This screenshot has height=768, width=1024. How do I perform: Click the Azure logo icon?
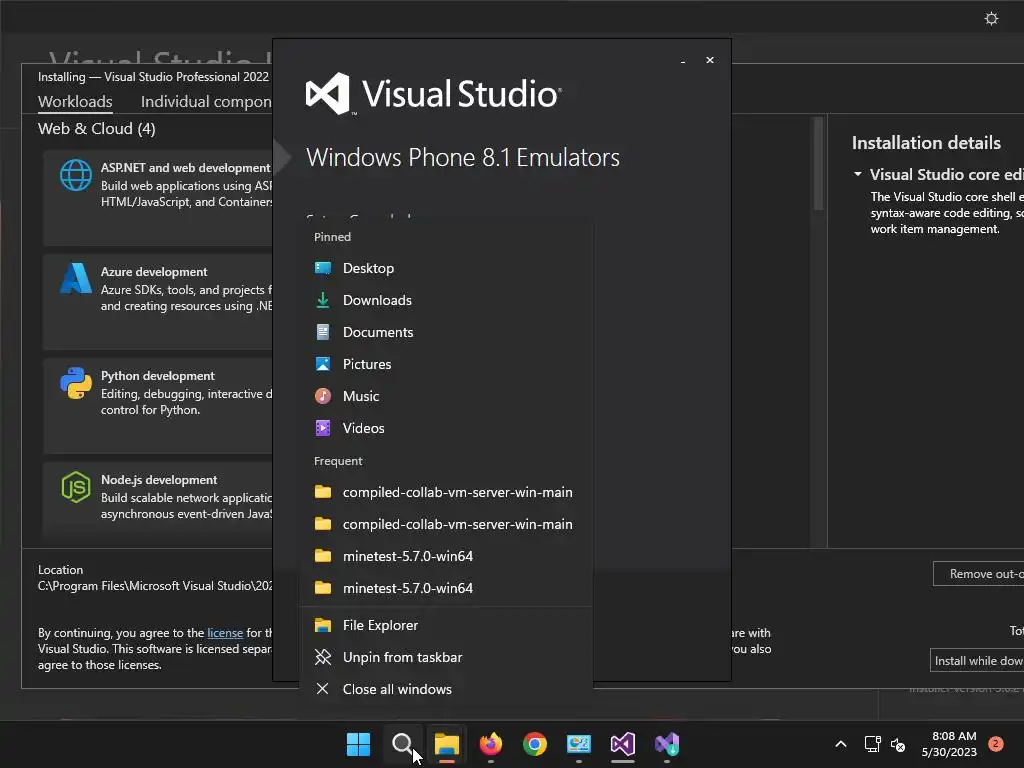(x=76, y=279)
